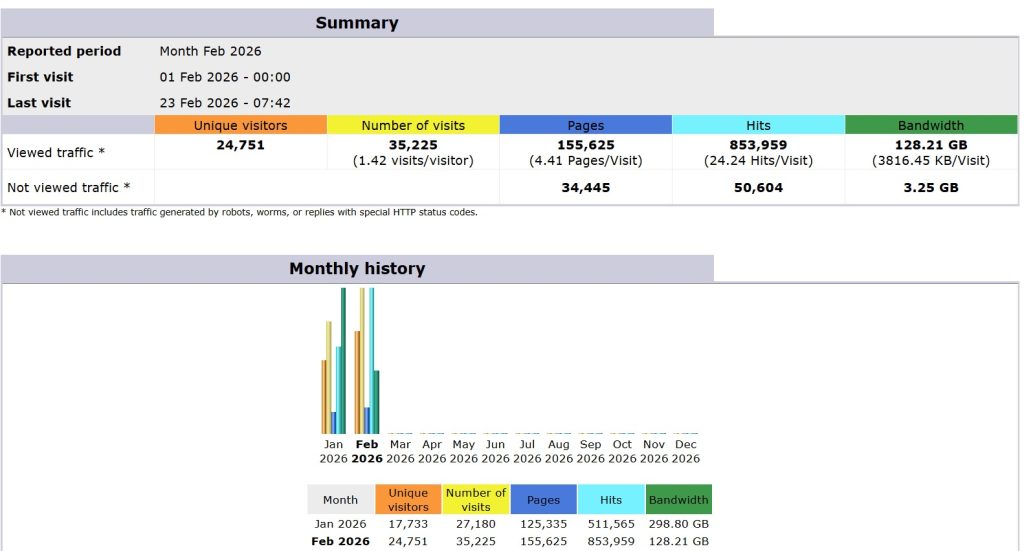The height and width of the screenshot is (551, 1024).
Task: Select the Dec 2026 label under the chart
Action: 686,451
